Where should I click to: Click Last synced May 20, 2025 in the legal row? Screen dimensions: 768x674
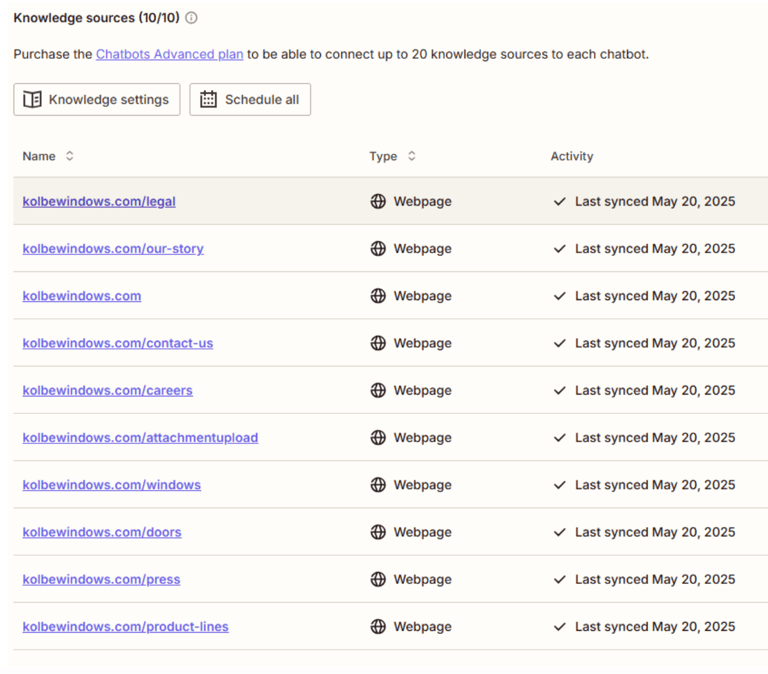[x=655, y=201]
